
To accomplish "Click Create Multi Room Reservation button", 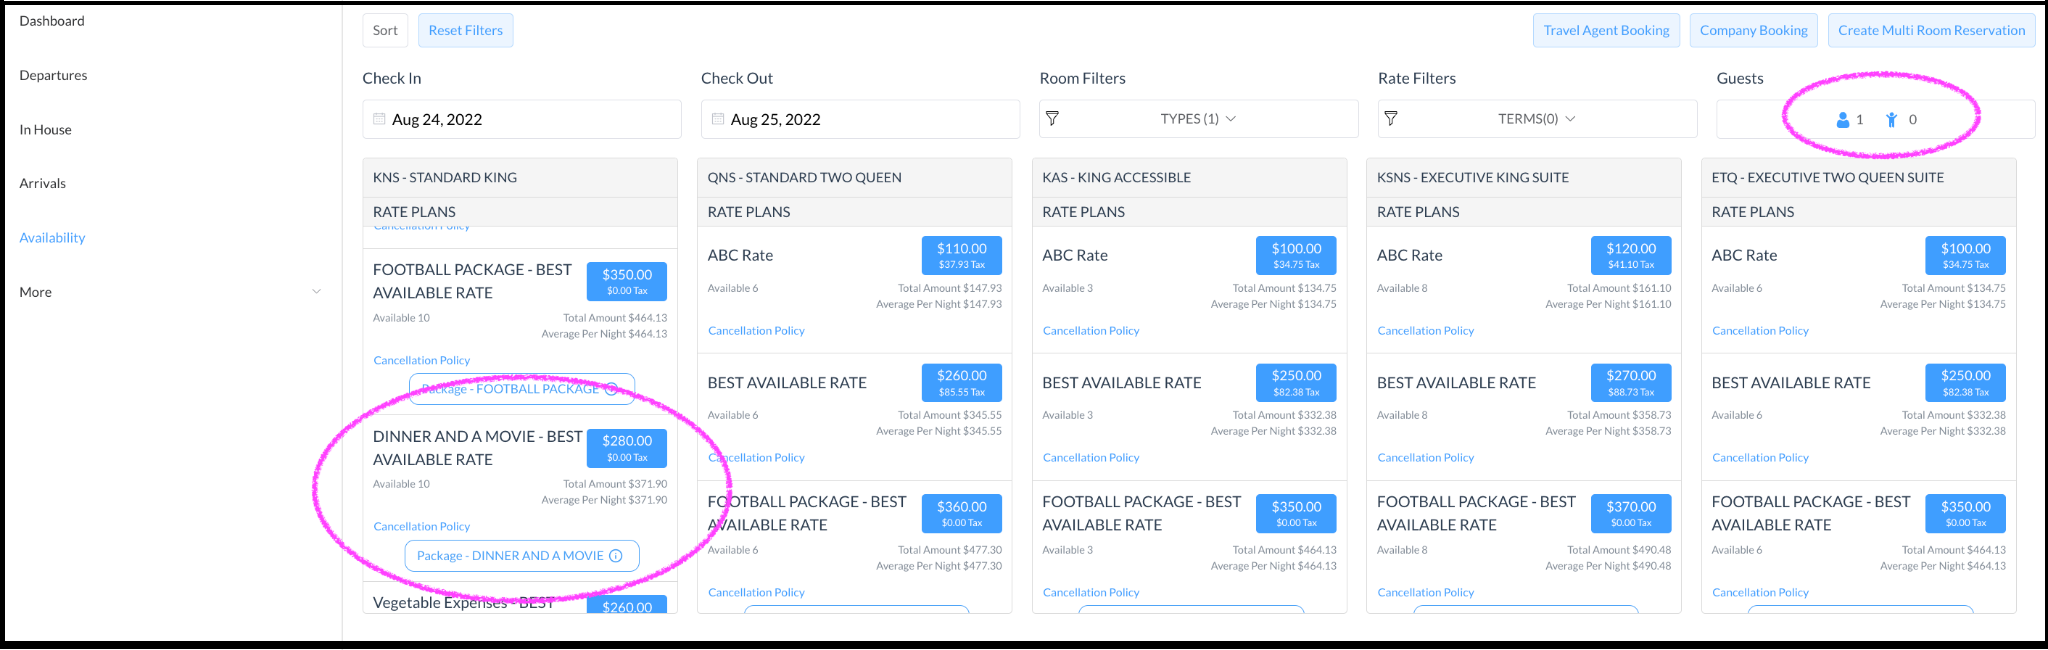I will coord(1931,30).
